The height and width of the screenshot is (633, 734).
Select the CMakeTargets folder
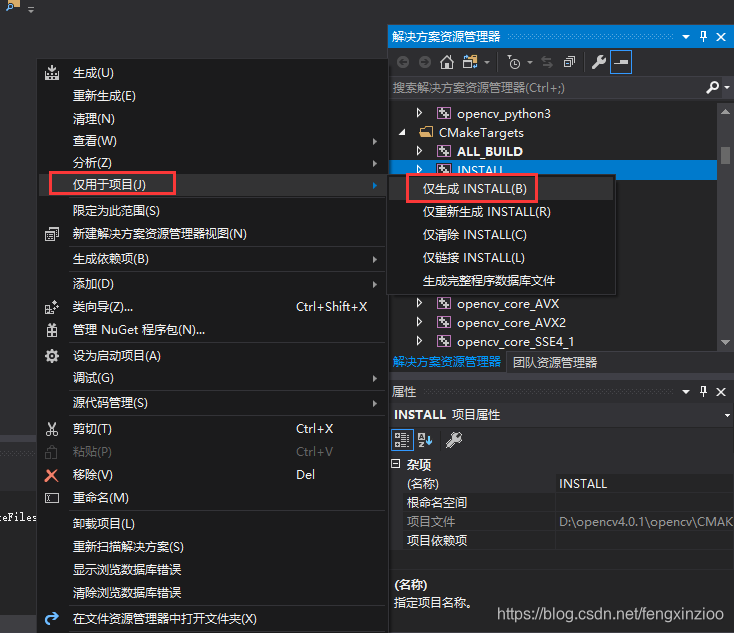point(481,133)
